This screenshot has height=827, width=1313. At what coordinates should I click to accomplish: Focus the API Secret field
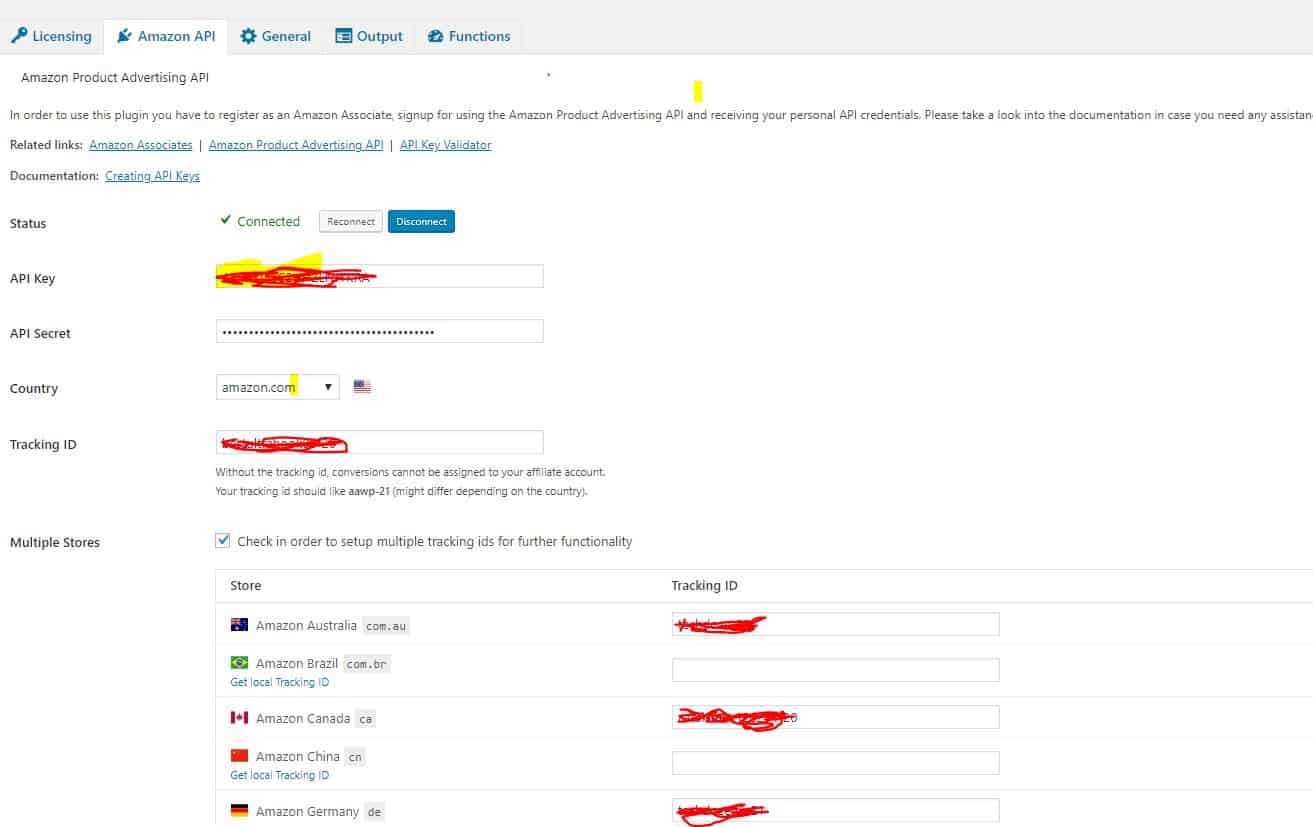pos(380,331)
